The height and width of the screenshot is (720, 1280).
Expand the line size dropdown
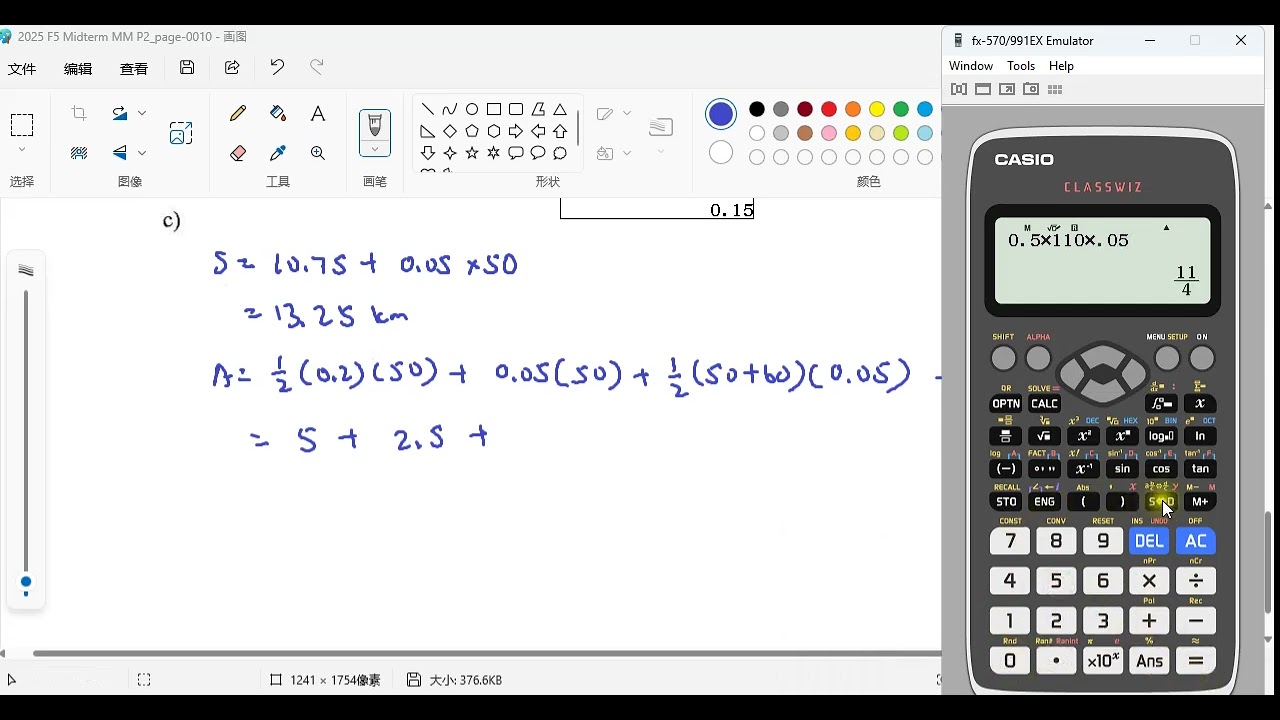pyautogui.click(x=661, y=152)
